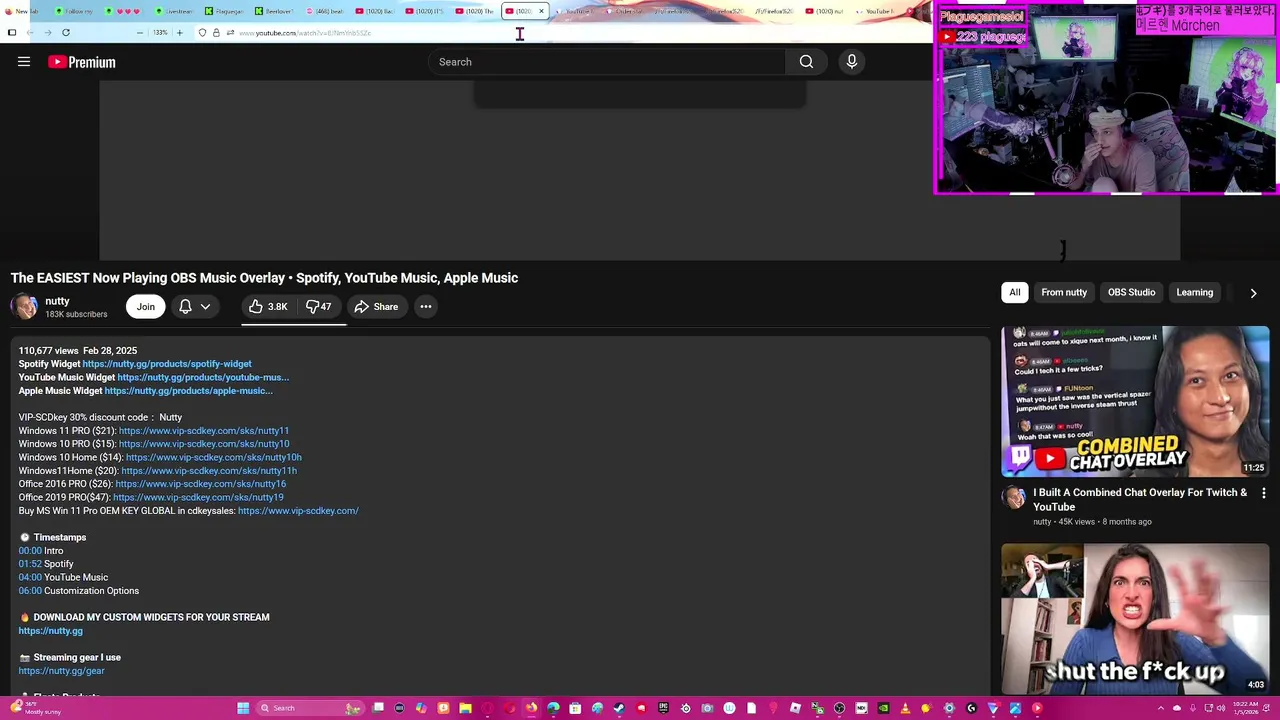Open the 'shut the f*ck up' video thumbnail
1280x720 pixels.
(x=1135, y=619)
